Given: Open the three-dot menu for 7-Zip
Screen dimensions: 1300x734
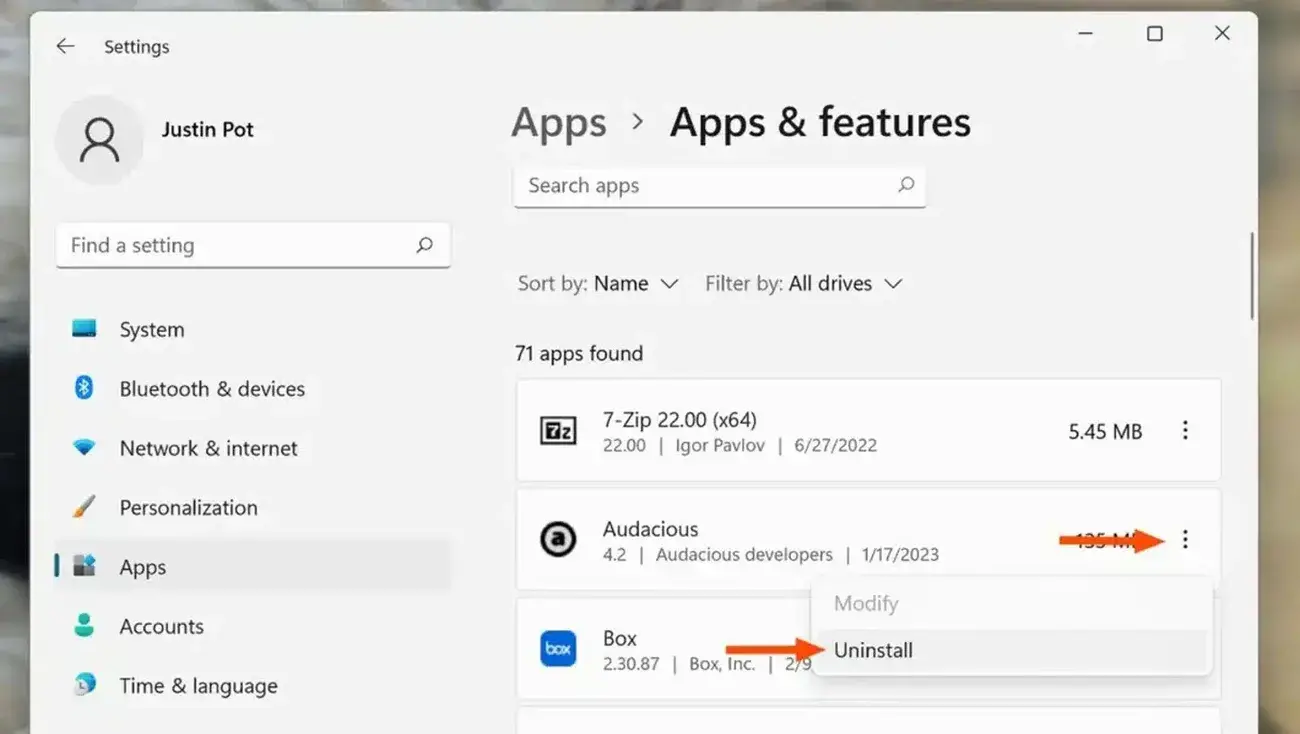Looking at the screenshot, I should tap(1185, 430).
